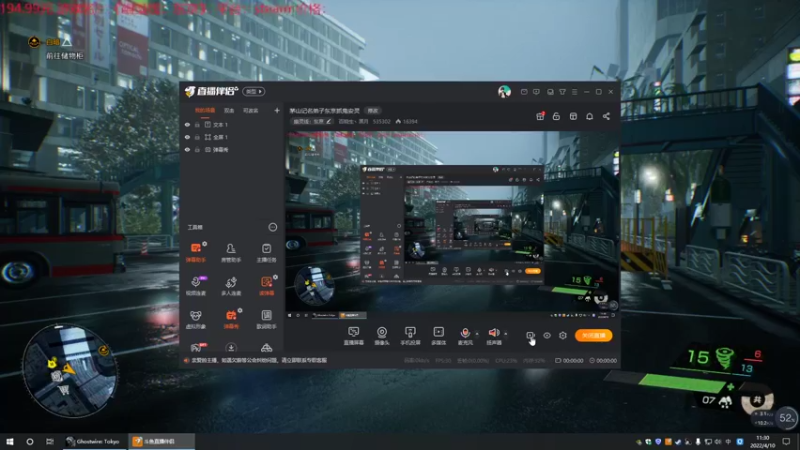Start 视频连麦 from the toolbox
800x450 pixels.
pyautogui.click(x=196, y=286)
